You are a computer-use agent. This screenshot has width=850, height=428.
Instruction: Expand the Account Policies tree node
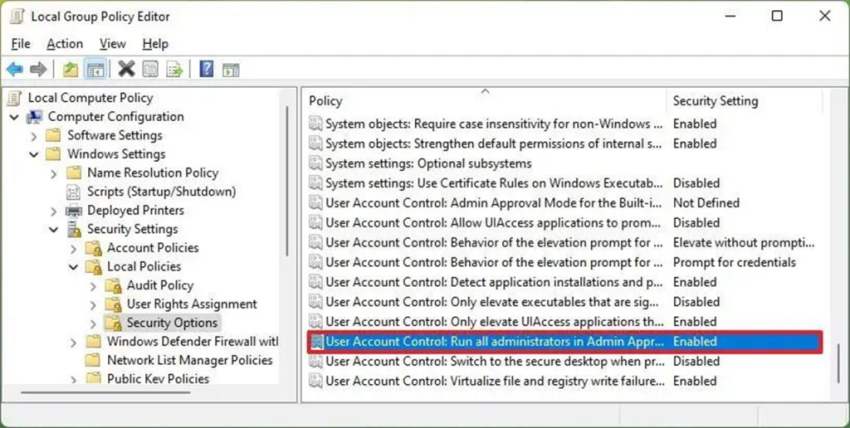coord(73,248)
